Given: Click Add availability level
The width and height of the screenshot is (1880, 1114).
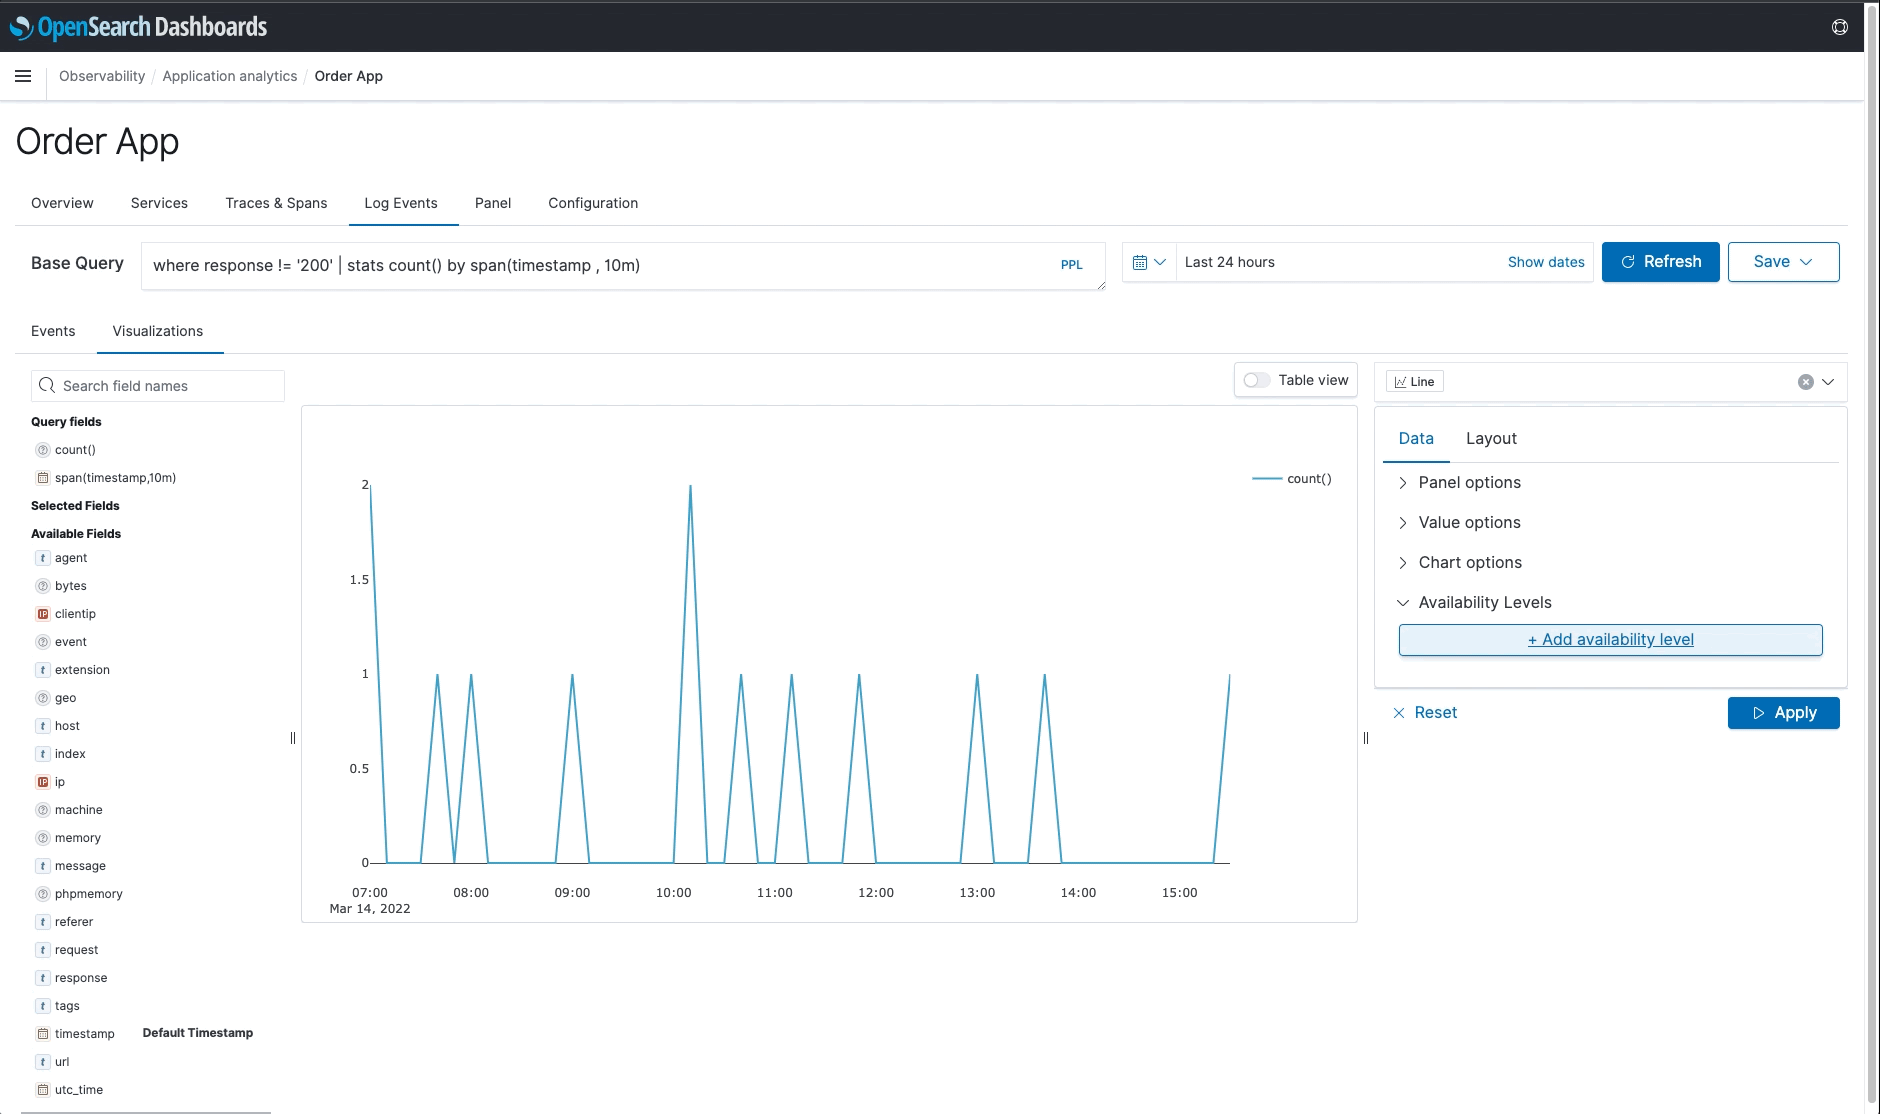Looking at the screenshot, I should tap(1610, 639).
